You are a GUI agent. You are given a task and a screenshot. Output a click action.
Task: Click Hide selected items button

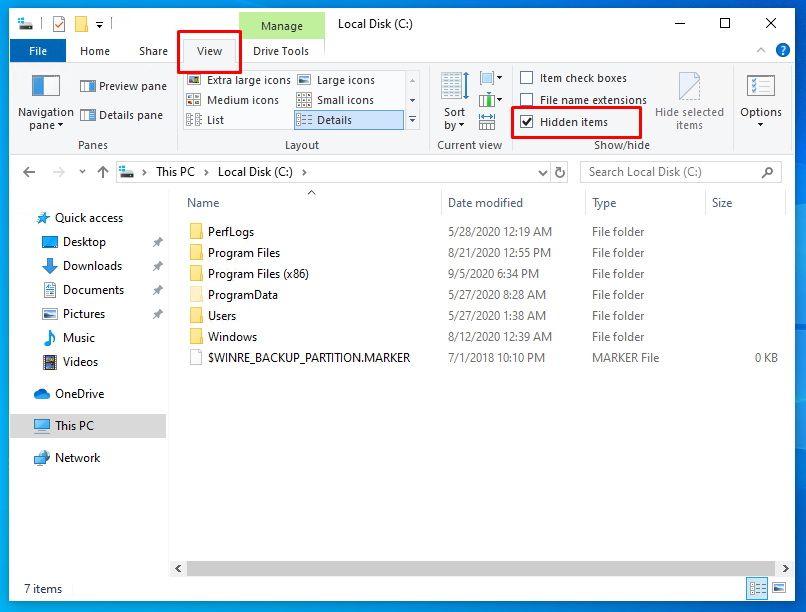(x=689, y=101)
